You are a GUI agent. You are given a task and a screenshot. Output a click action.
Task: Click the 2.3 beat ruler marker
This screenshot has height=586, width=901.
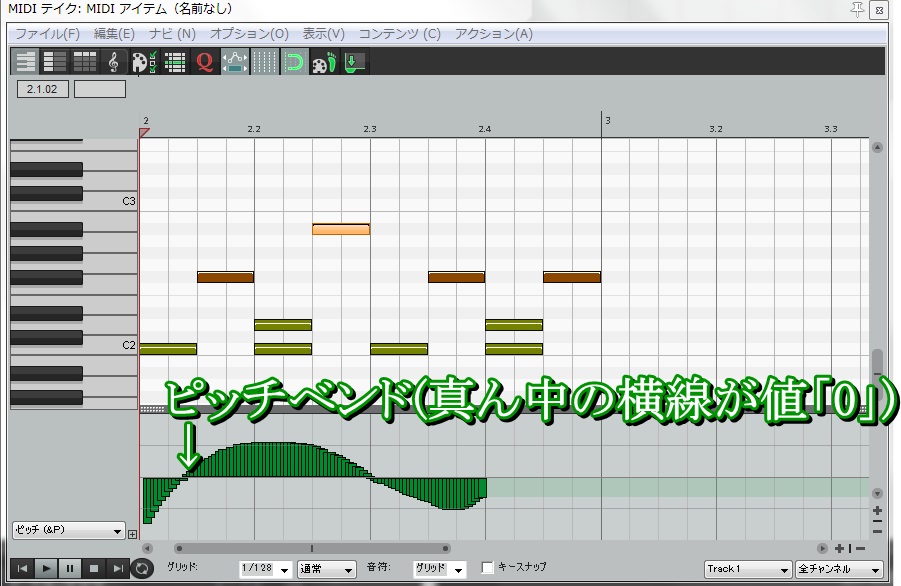[370, 129]
